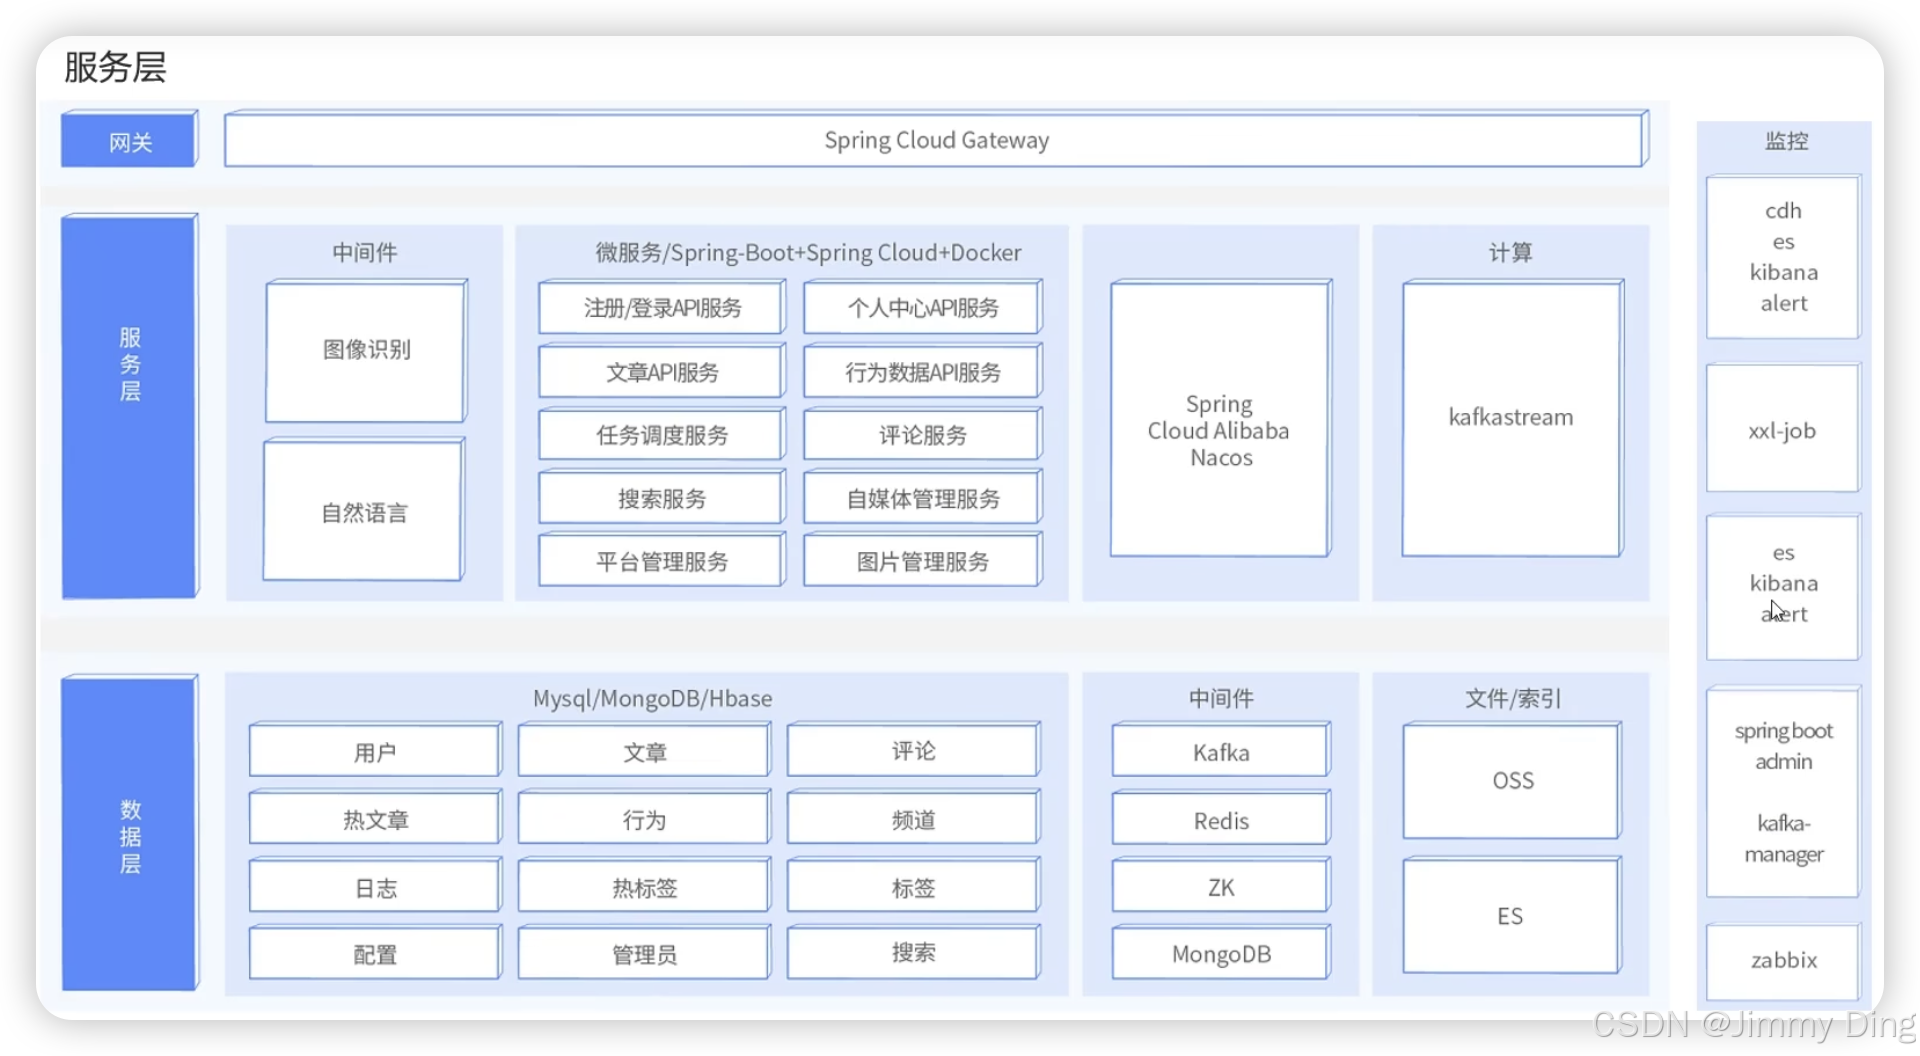This screenshot has width=1920, height=1056.
Task: Click the 行为 data box
Action: [x=644, y=818]
